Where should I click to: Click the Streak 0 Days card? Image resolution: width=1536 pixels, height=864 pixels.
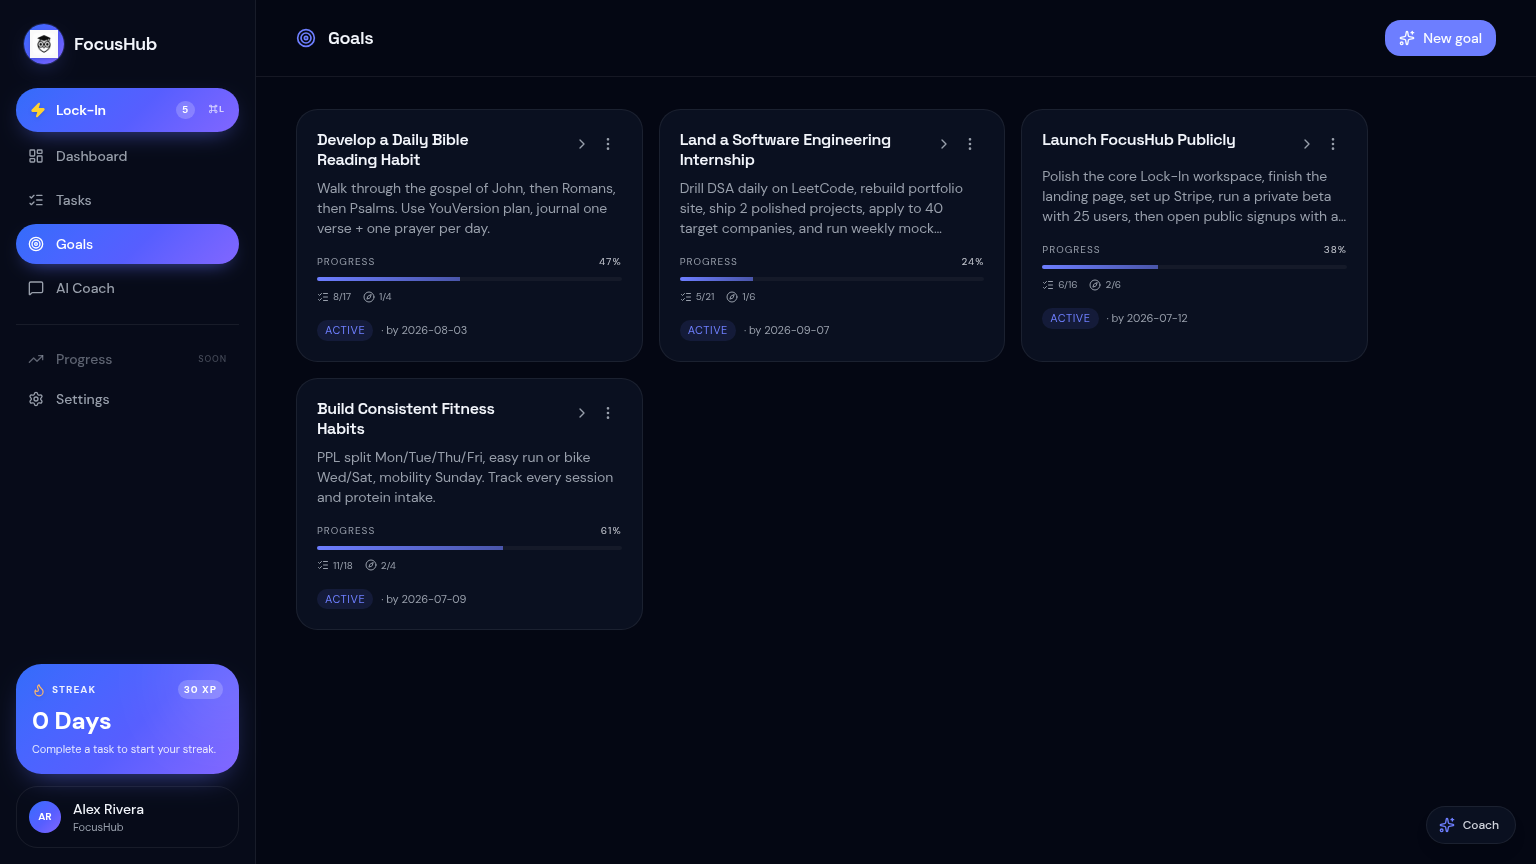[x=127, y=719]
